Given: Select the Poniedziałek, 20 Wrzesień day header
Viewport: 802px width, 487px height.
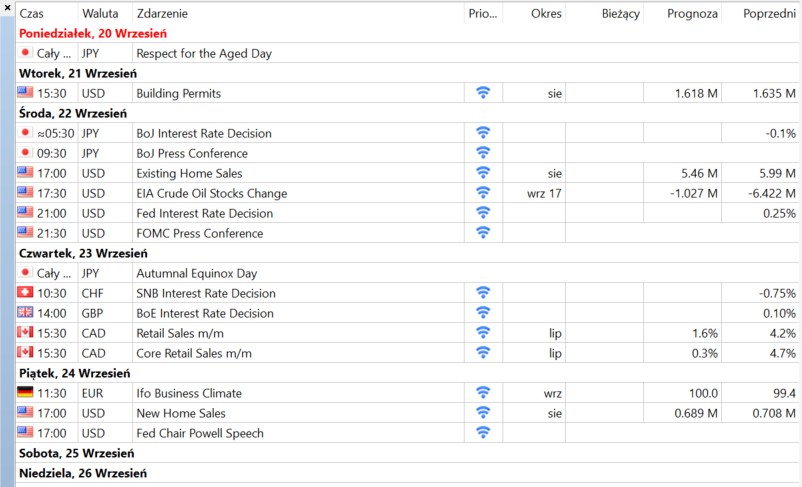Looking at the screenshot, I should pos(93,34).
